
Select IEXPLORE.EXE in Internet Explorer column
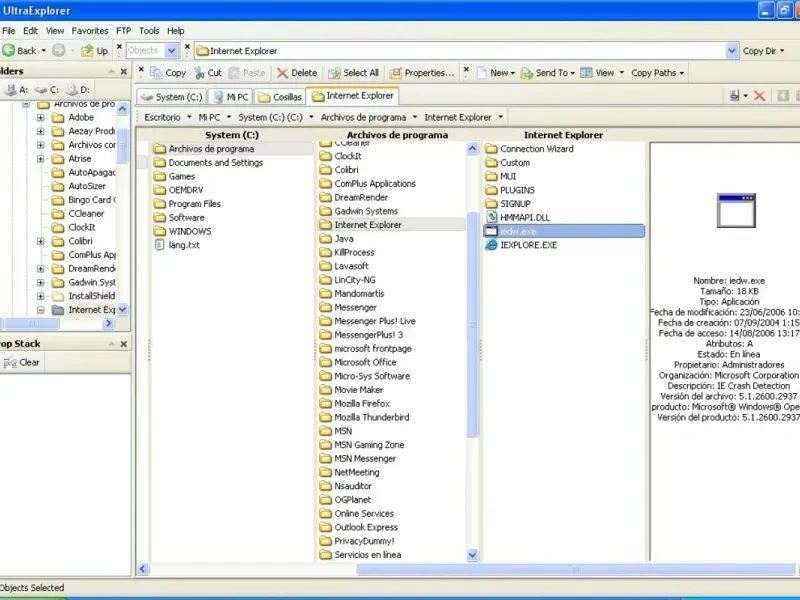(x=528, y=245)
